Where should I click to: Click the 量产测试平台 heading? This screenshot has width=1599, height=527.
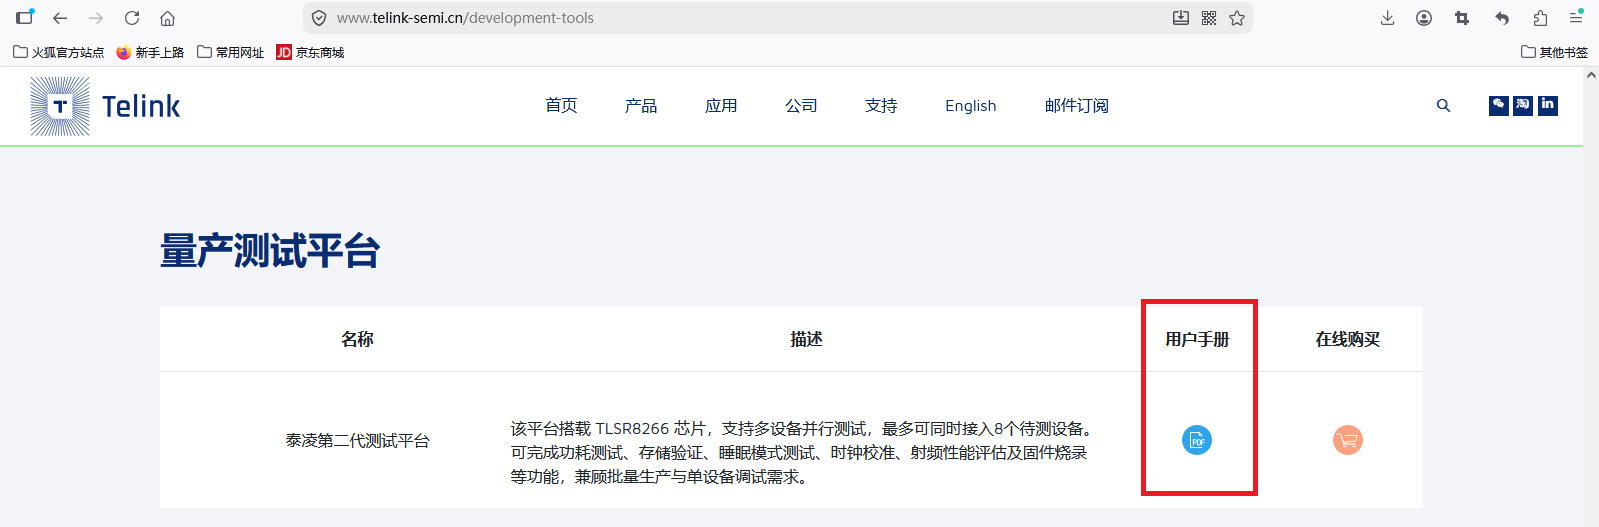point(270,251)
